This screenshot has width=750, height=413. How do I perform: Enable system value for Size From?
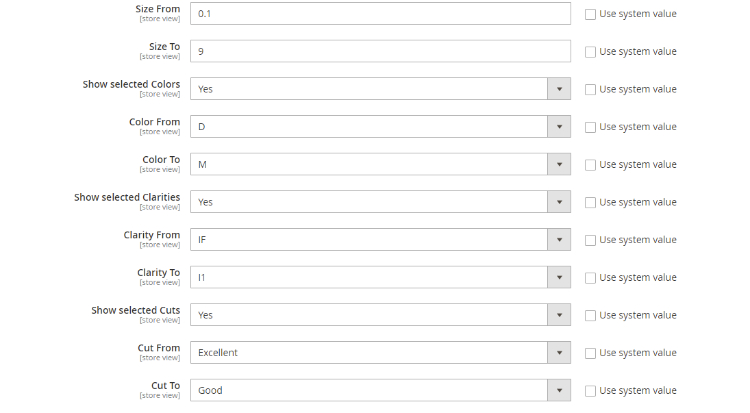(x=590, y=14)
